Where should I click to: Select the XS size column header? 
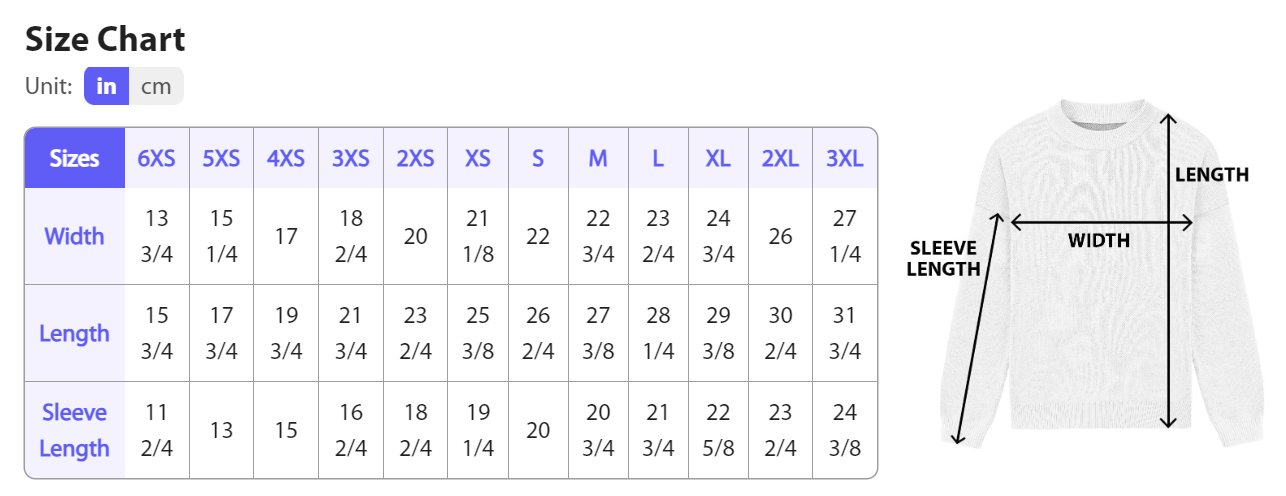478,158
